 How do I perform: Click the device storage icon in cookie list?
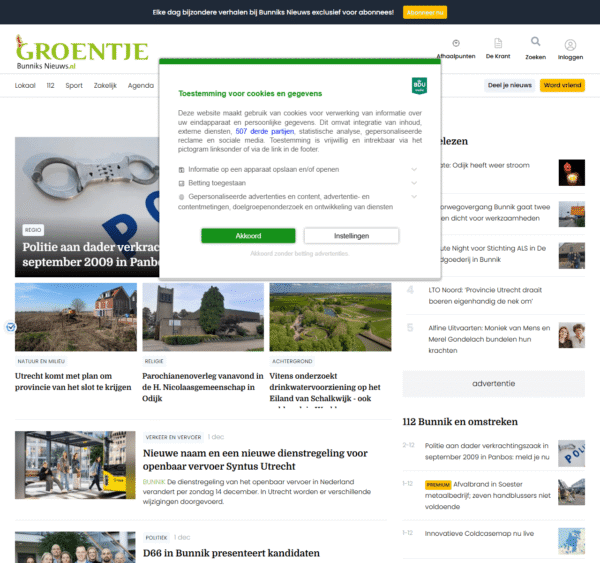(x=182, y=170)
